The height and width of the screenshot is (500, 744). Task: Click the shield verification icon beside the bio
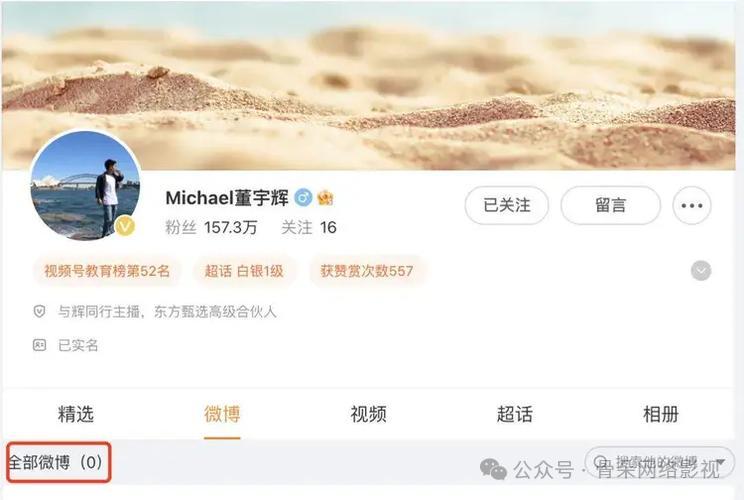39,311
